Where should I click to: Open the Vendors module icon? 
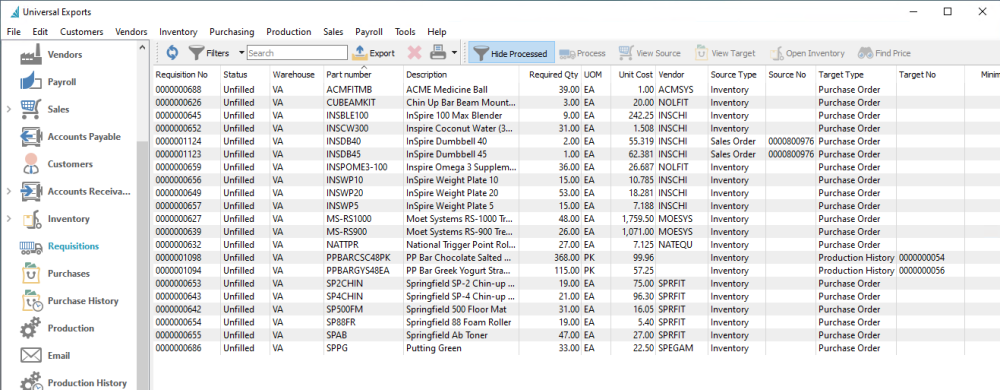point(31,55)
